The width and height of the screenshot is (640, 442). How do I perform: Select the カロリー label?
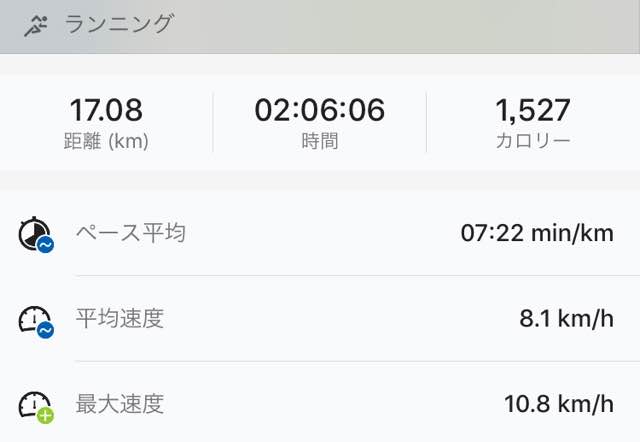tap(533, 141)
